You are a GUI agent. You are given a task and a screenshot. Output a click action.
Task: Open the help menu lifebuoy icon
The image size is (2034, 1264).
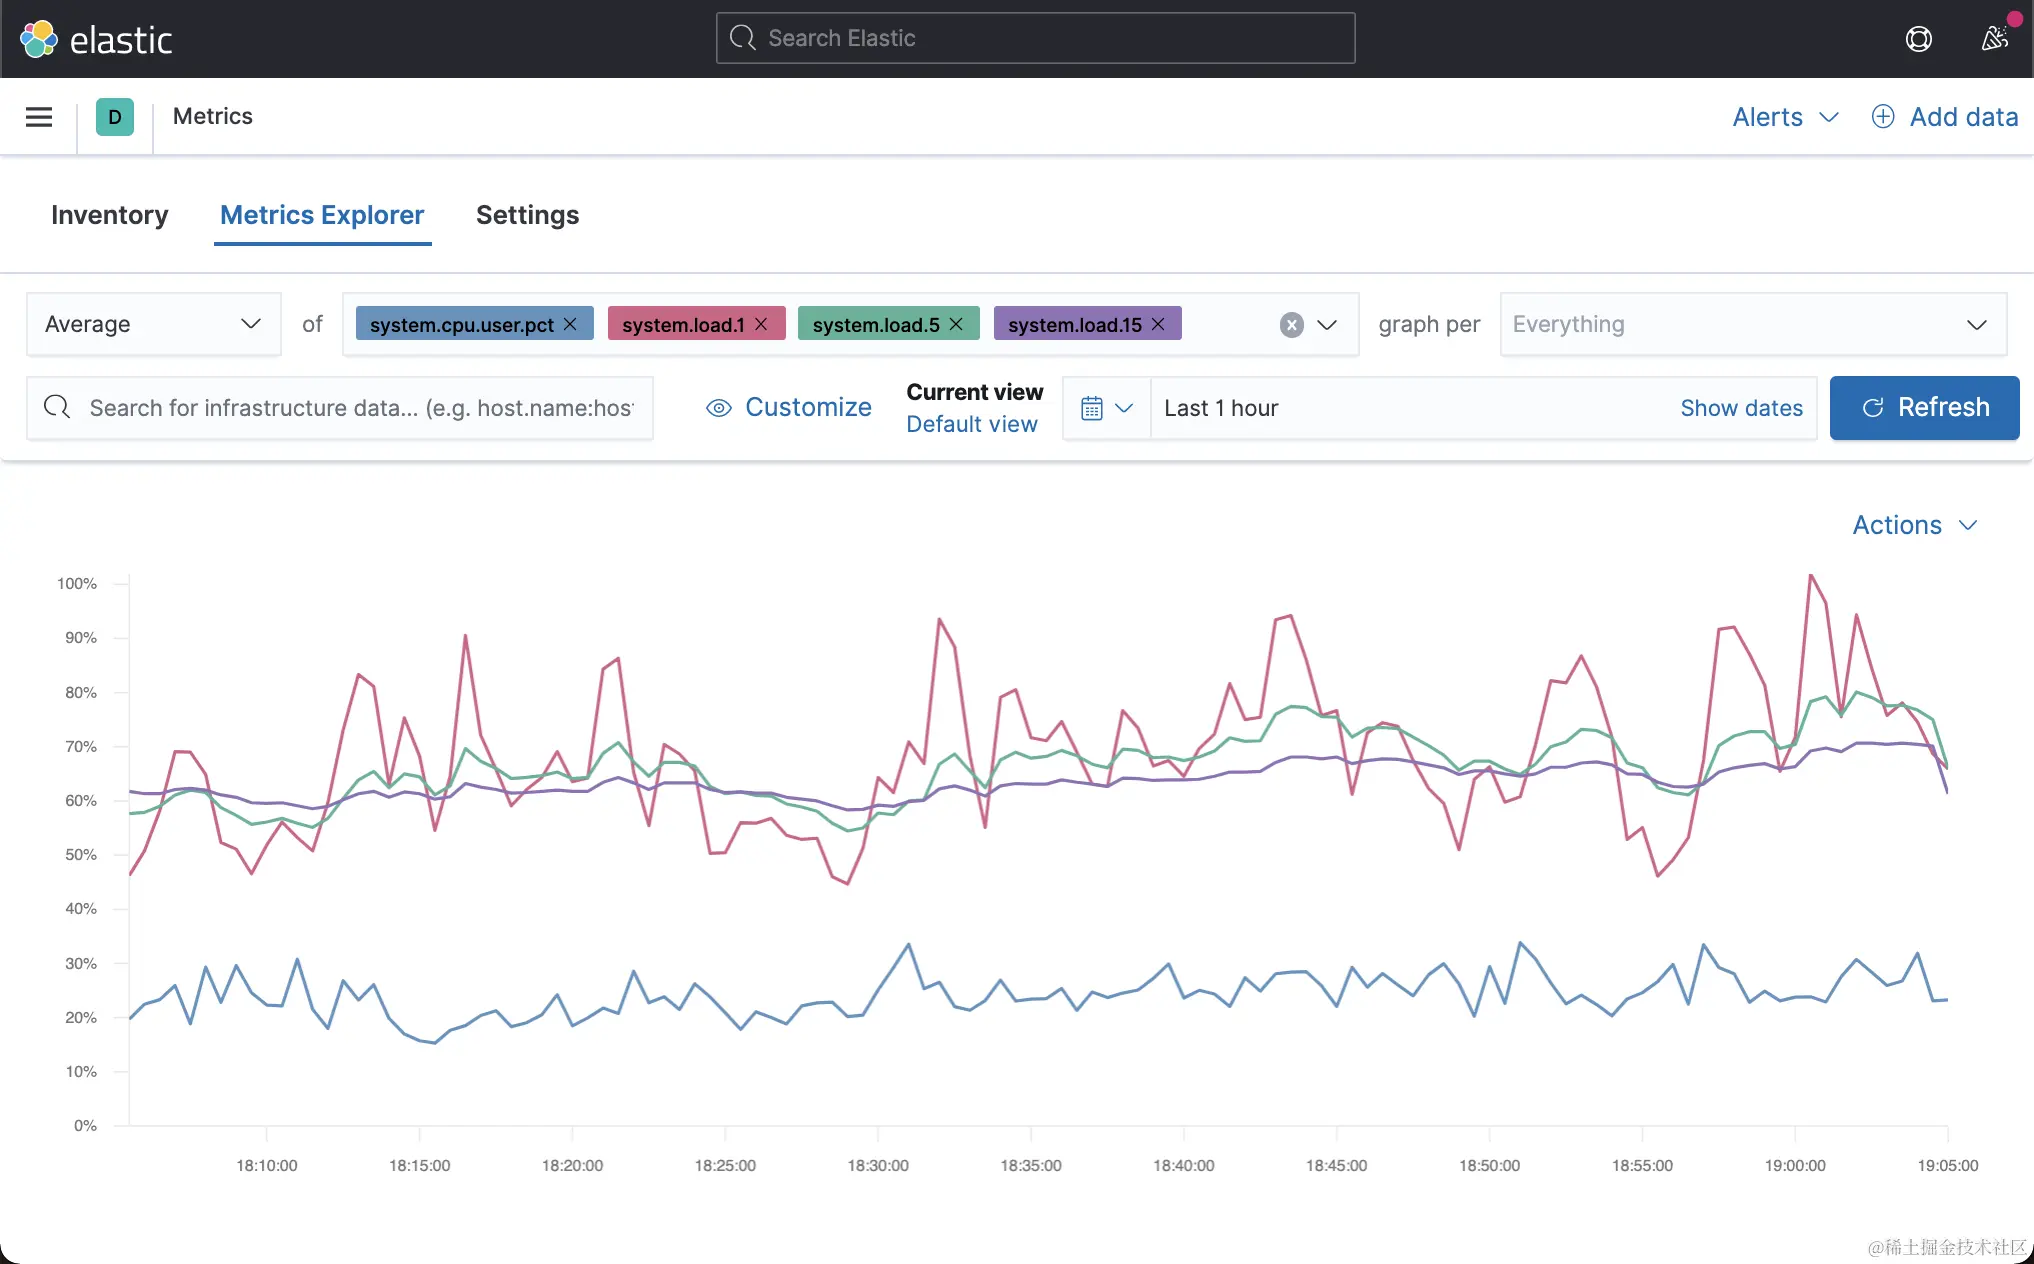point(1918,39)
